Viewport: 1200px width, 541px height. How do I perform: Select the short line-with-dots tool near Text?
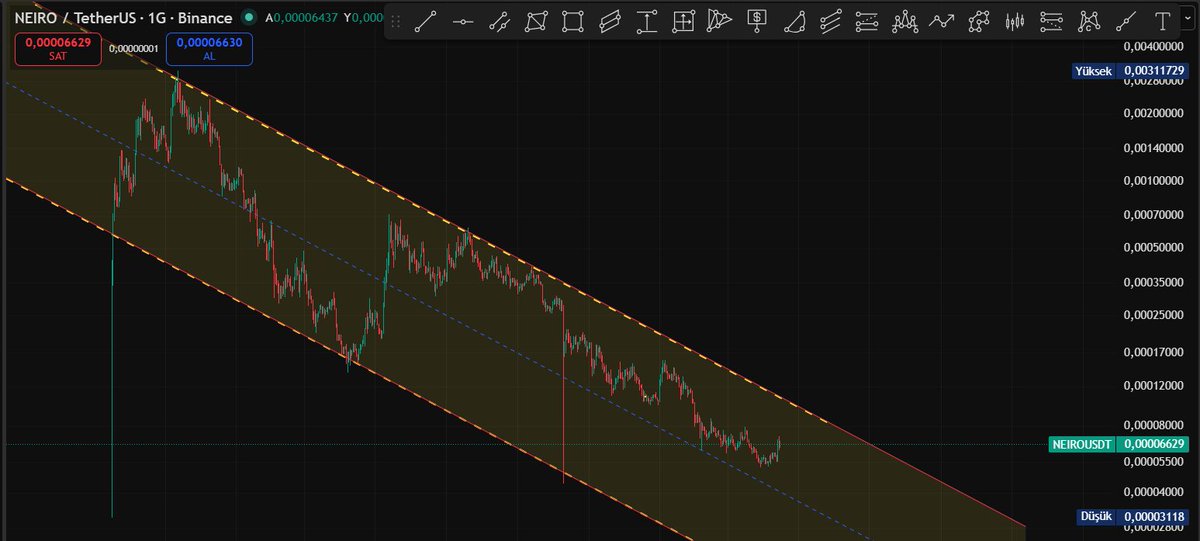pos(1126,21)
